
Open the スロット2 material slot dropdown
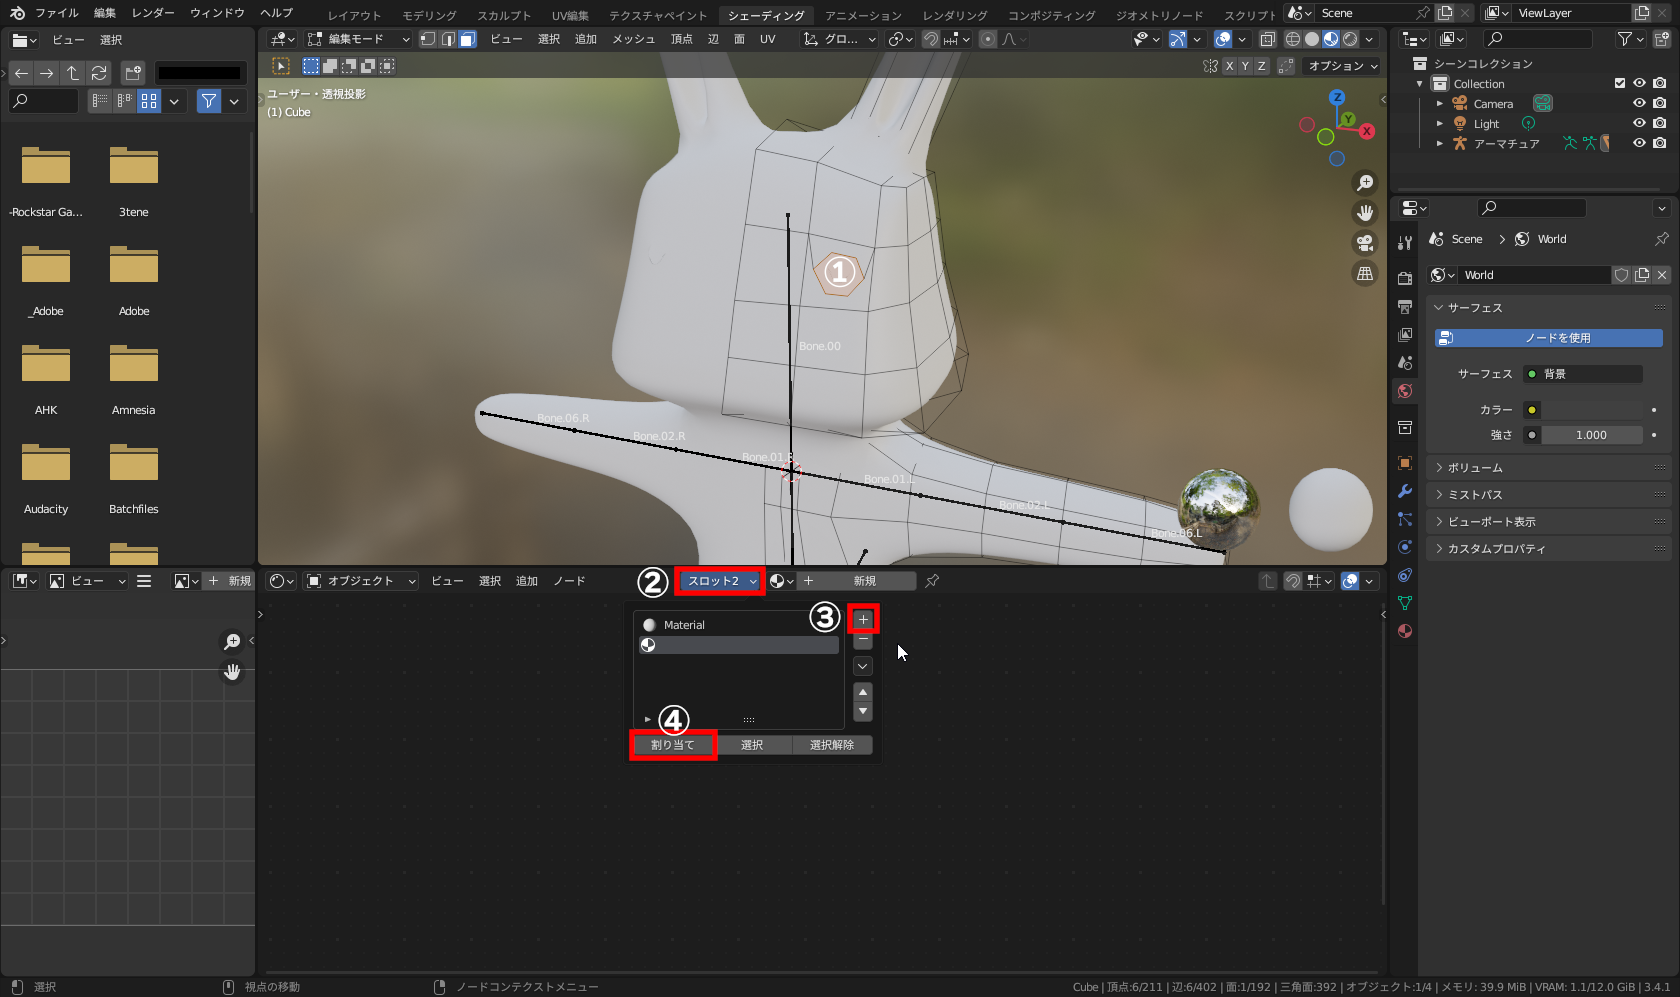(720, 581)
